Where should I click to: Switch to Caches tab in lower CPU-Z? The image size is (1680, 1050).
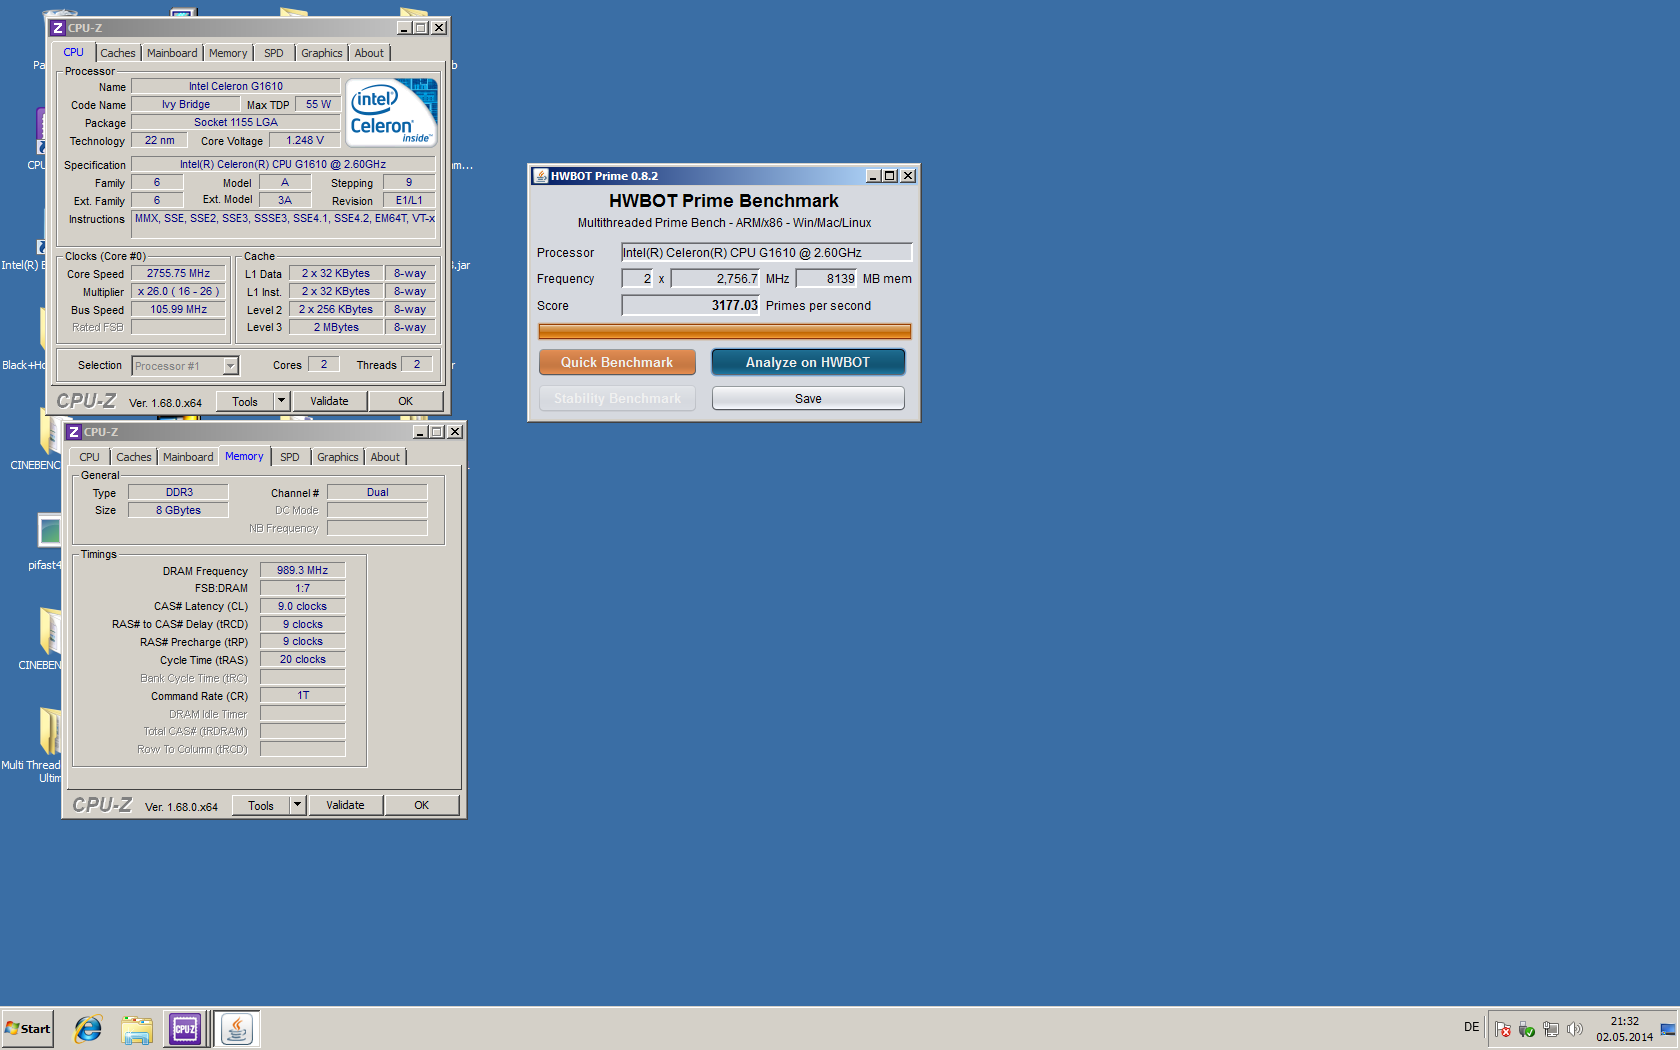[134, 457]
